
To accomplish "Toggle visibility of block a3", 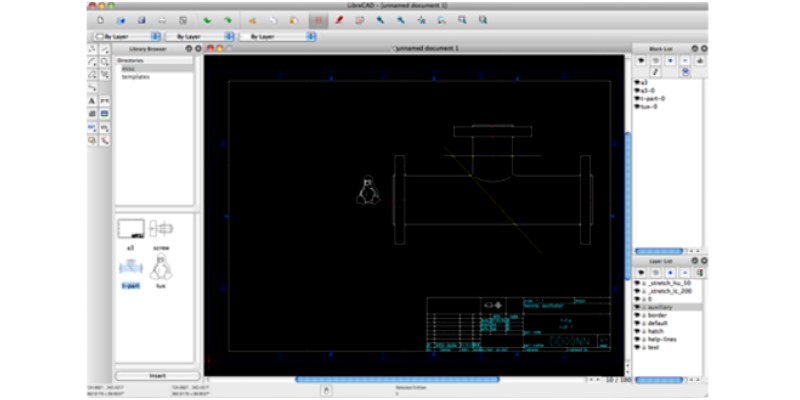I will click(x=637, y=82).
